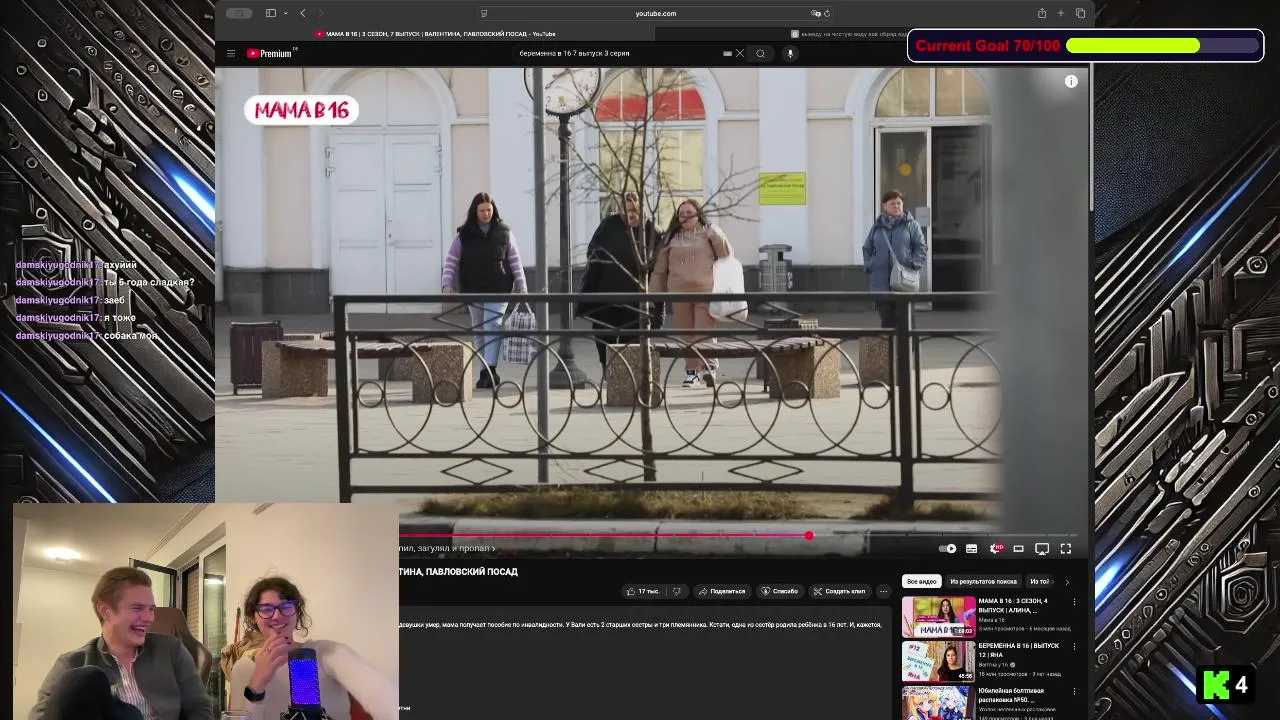Click chat message 'собака моя'
Screen dimensions: 1280x720
click(x=130, y=336)
